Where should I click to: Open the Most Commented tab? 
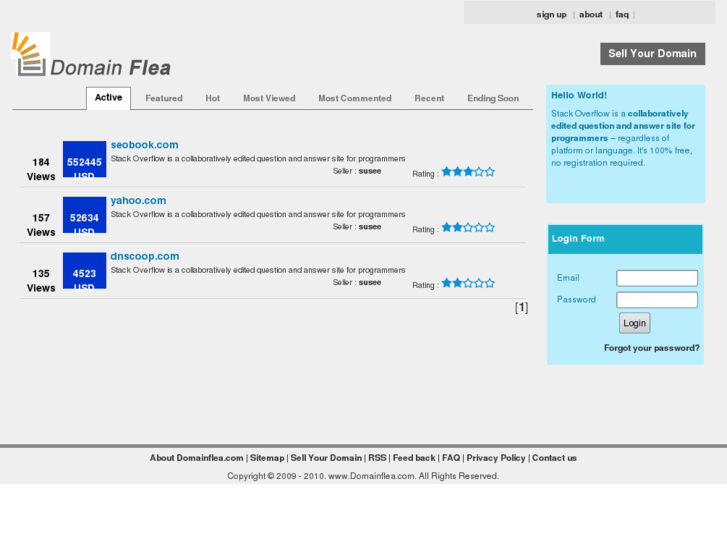click(355, 98)
